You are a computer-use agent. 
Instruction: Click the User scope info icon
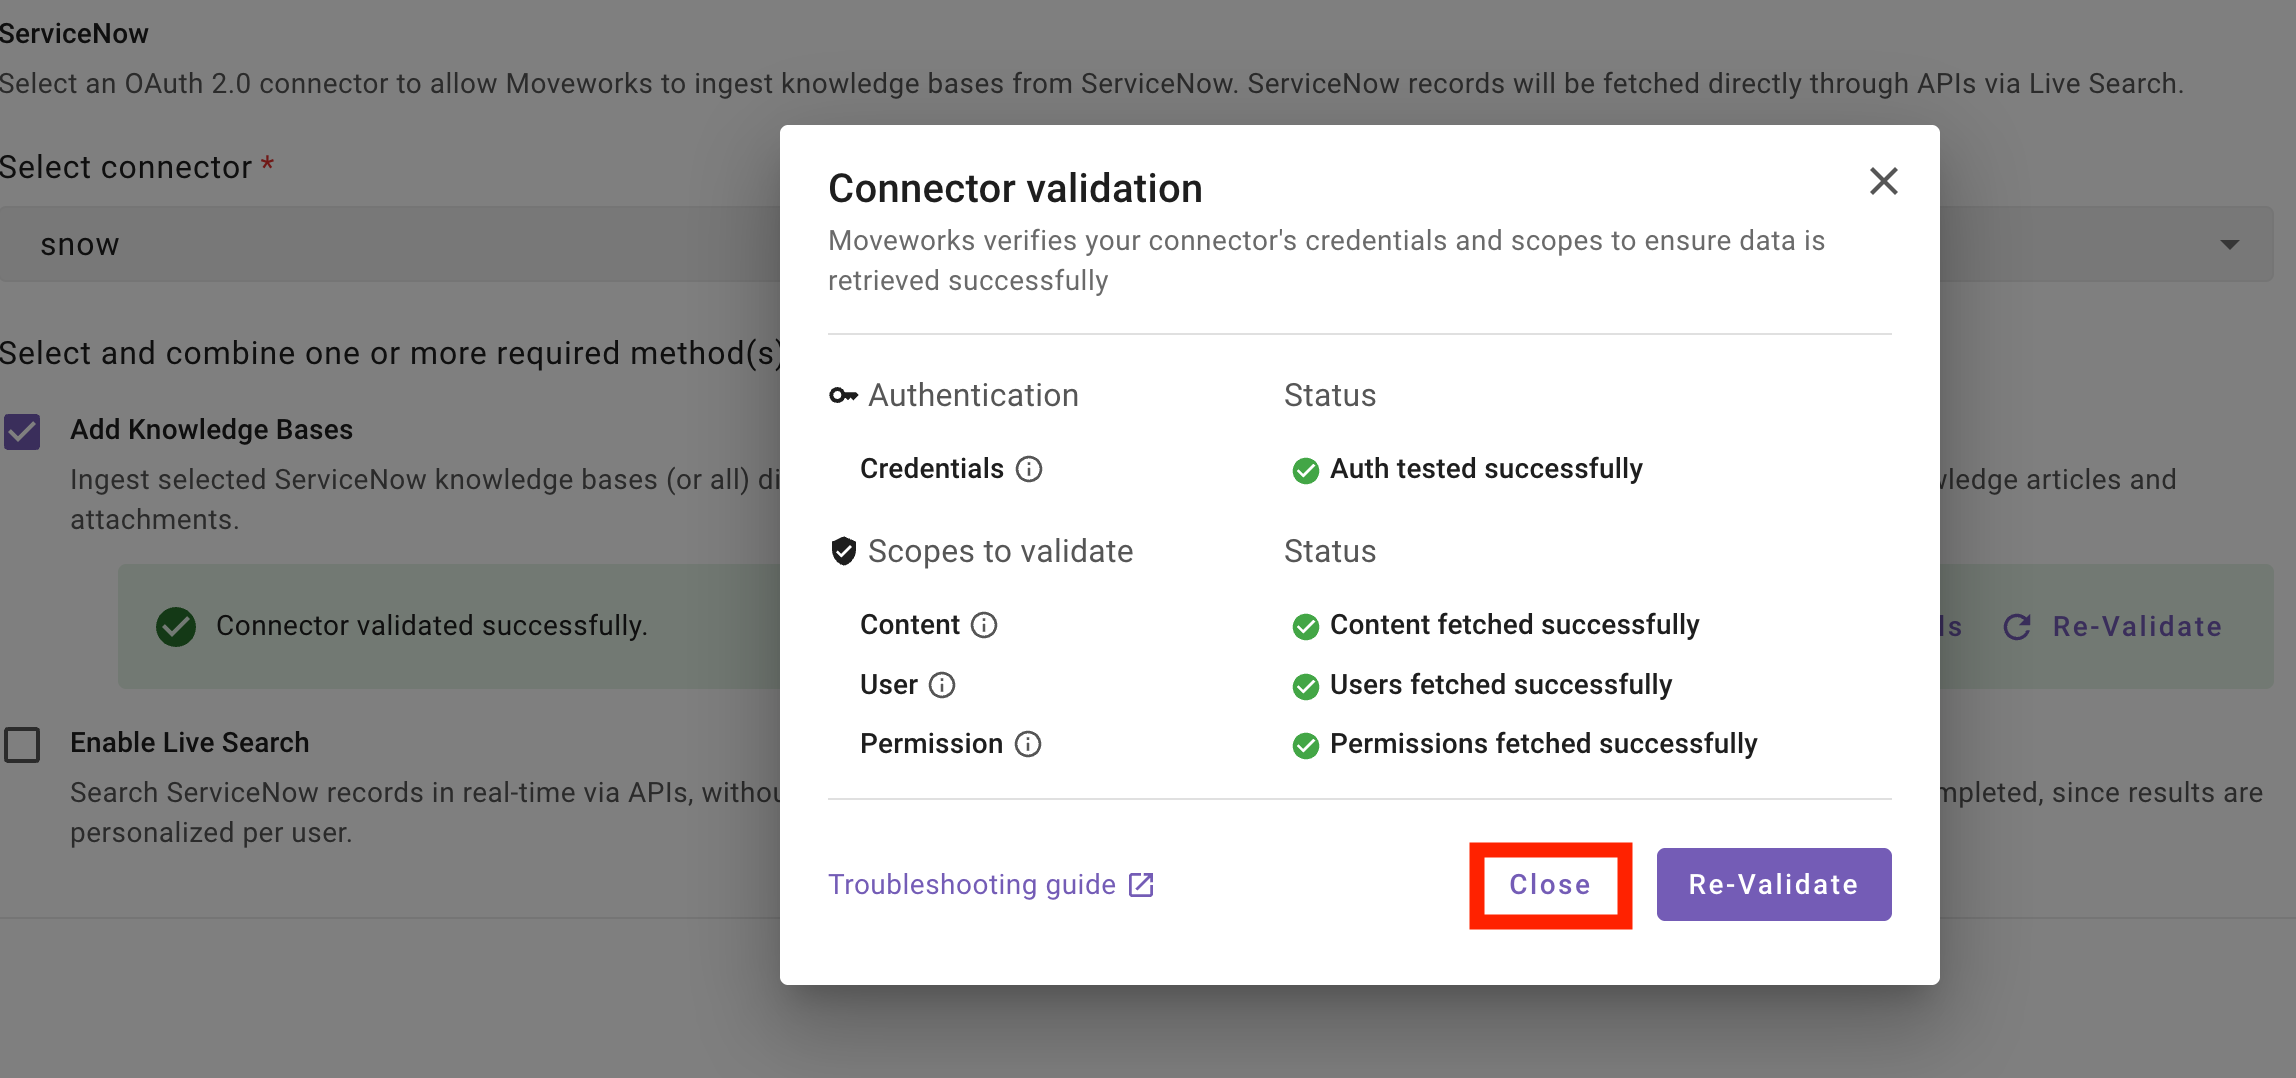pyautogui.click(x=942, y=685)
